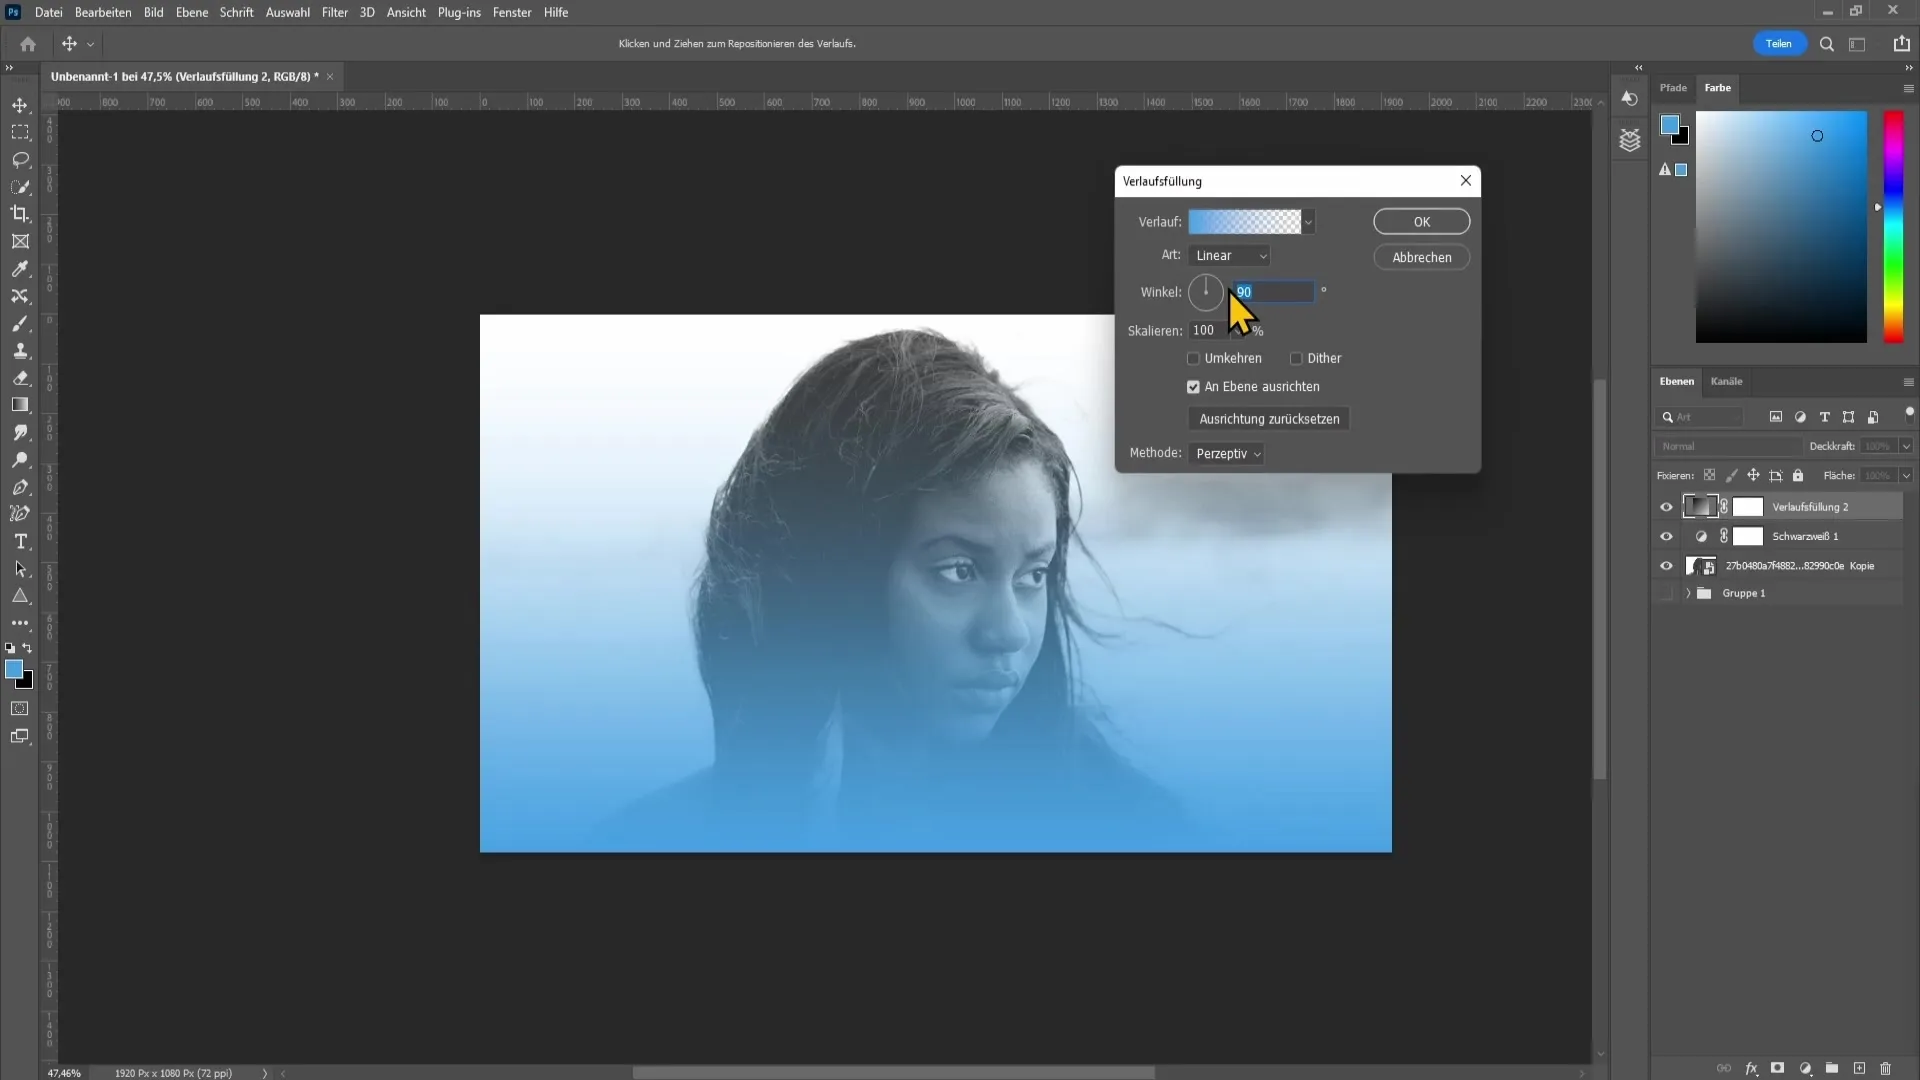
Task: Enable the Dither checkbox
Action: (x=1296, y=357)
